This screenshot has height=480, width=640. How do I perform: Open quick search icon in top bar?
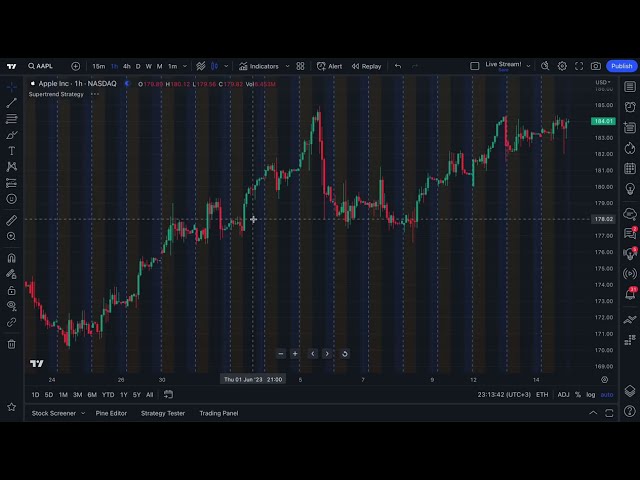tap(545, 66)
